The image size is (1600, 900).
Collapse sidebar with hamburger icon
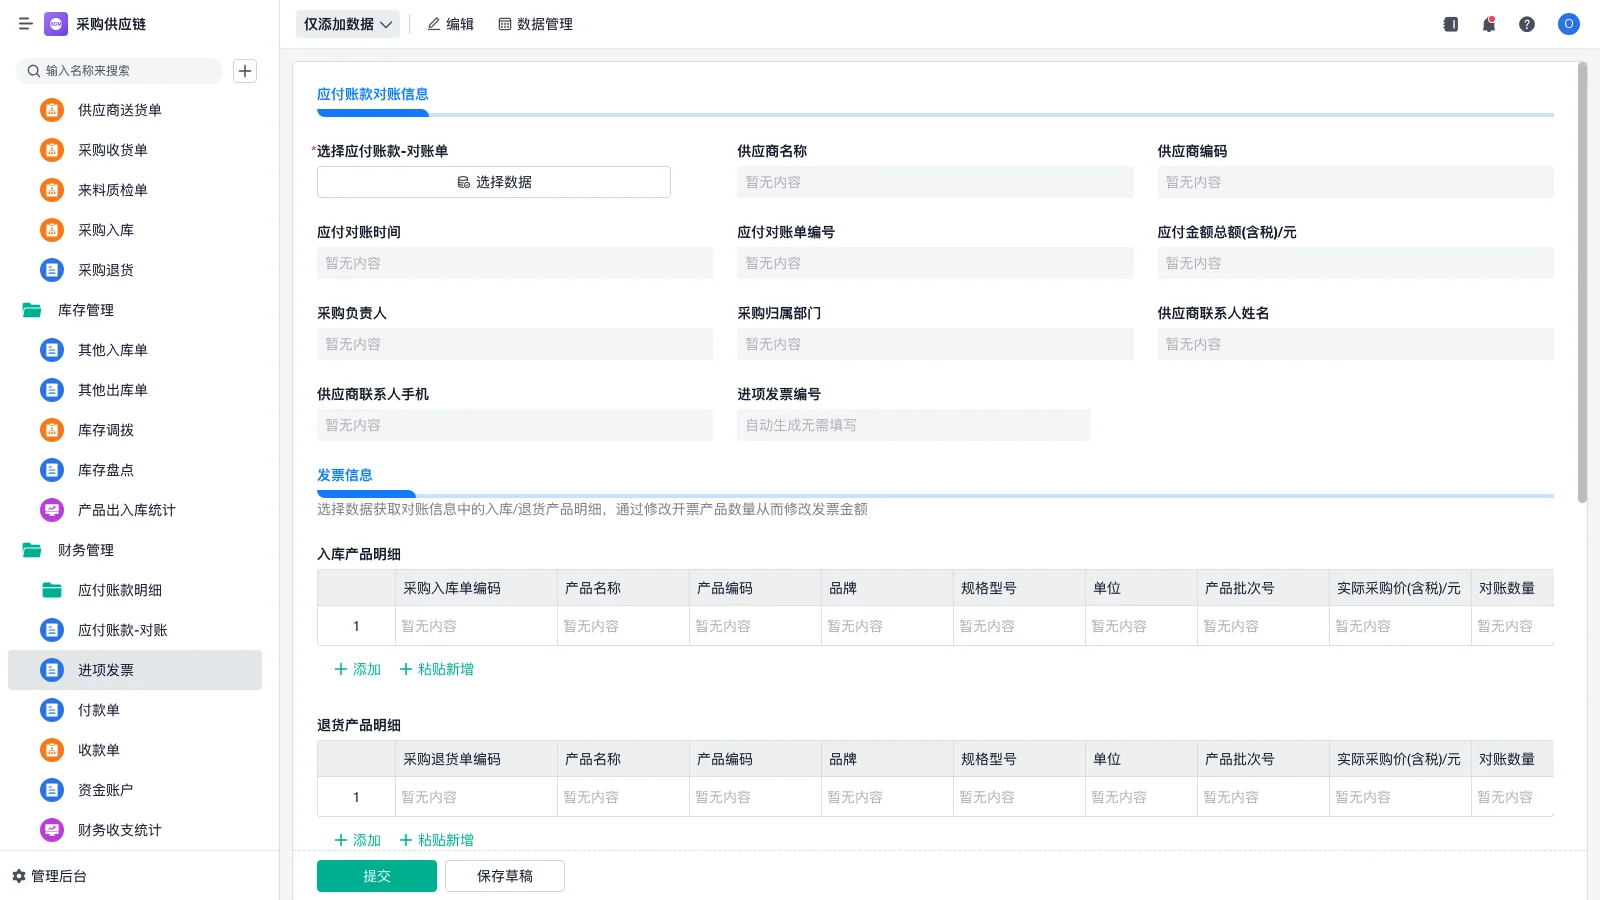click(25, 24)
